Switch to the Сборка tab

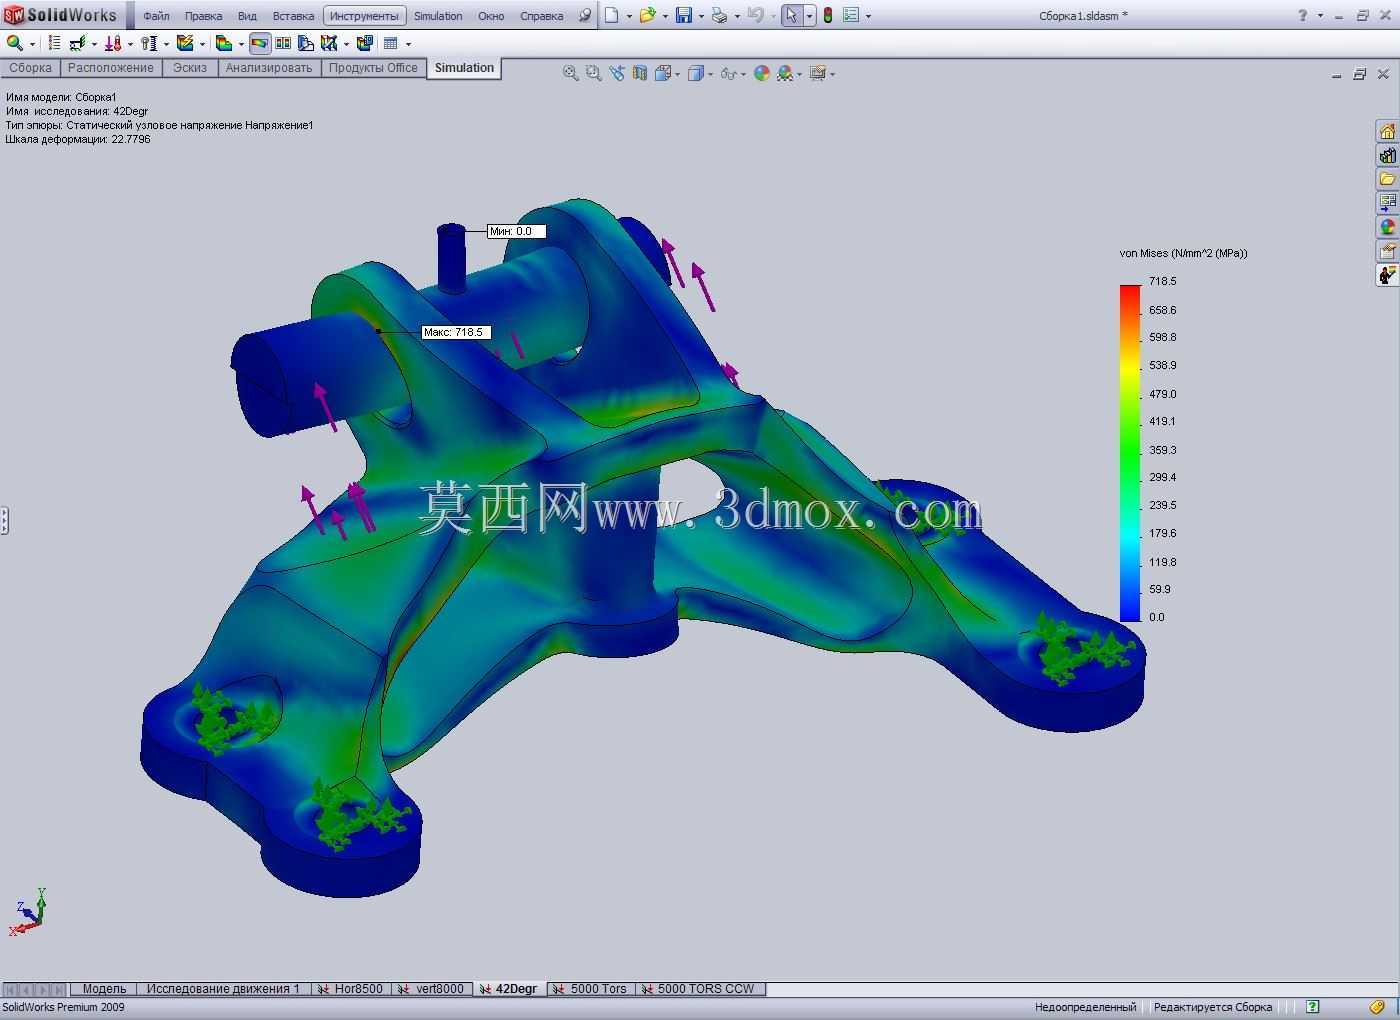pos(31,68)
